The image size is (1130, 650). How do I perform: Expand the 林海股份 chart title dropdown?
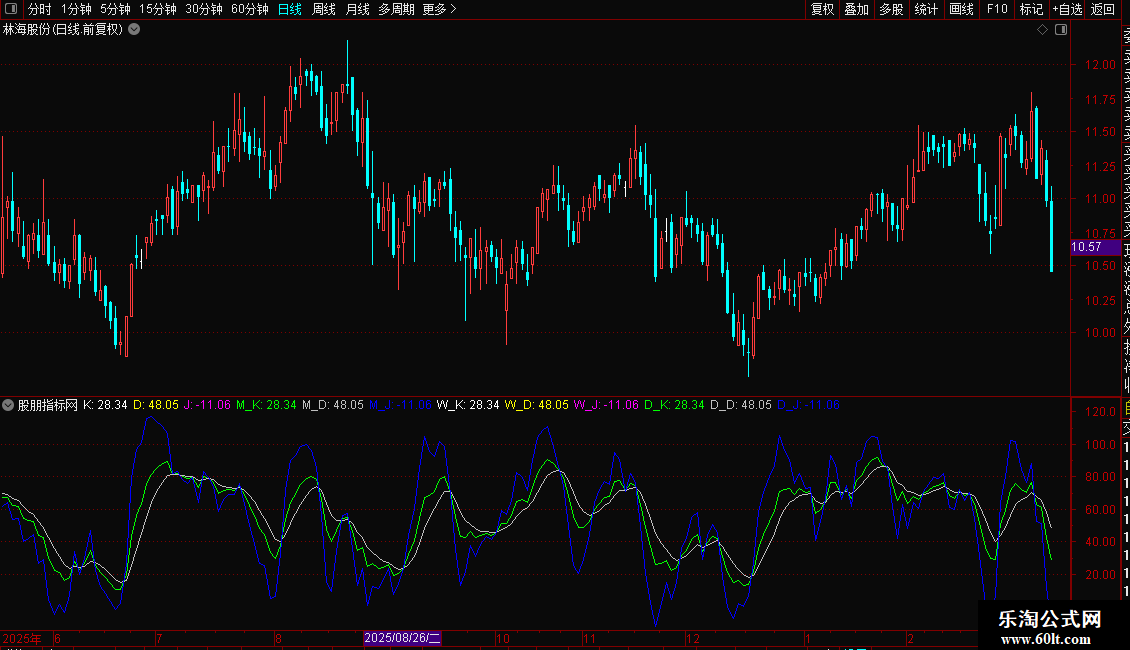(135, 30)
